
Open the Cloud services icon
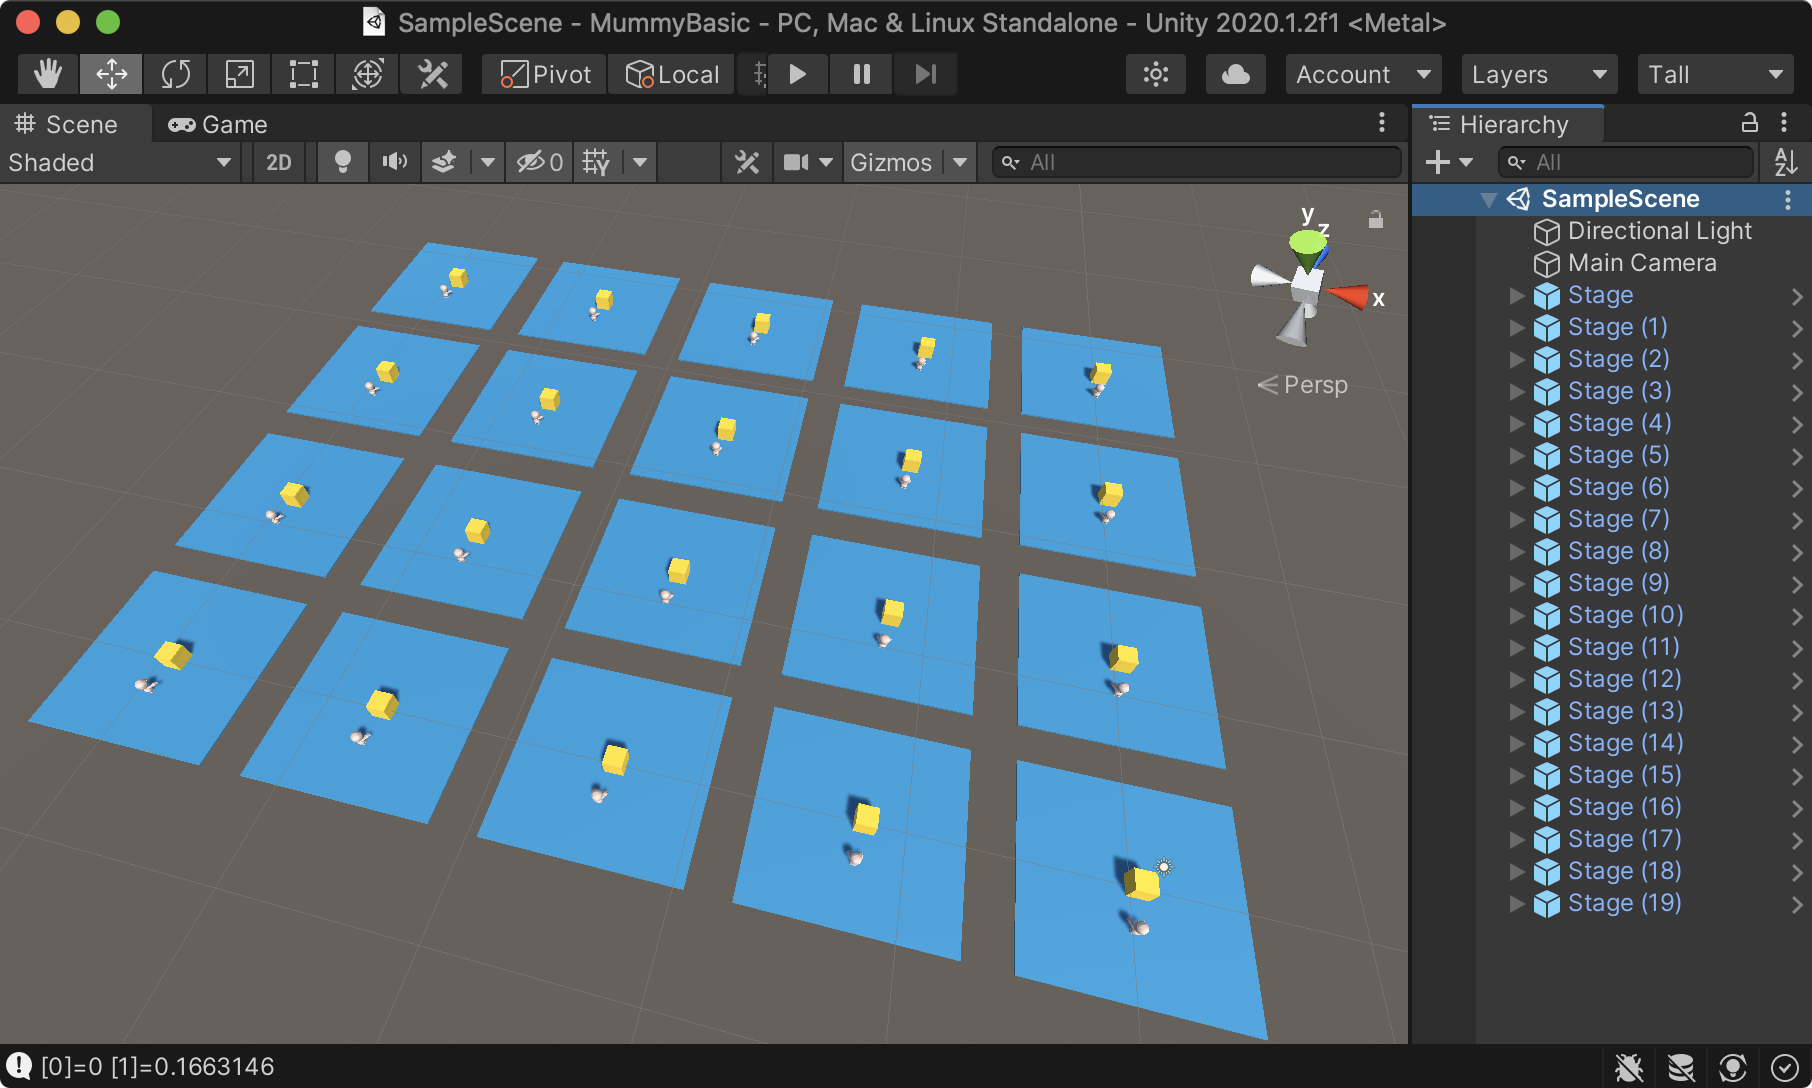(1236, 74)
